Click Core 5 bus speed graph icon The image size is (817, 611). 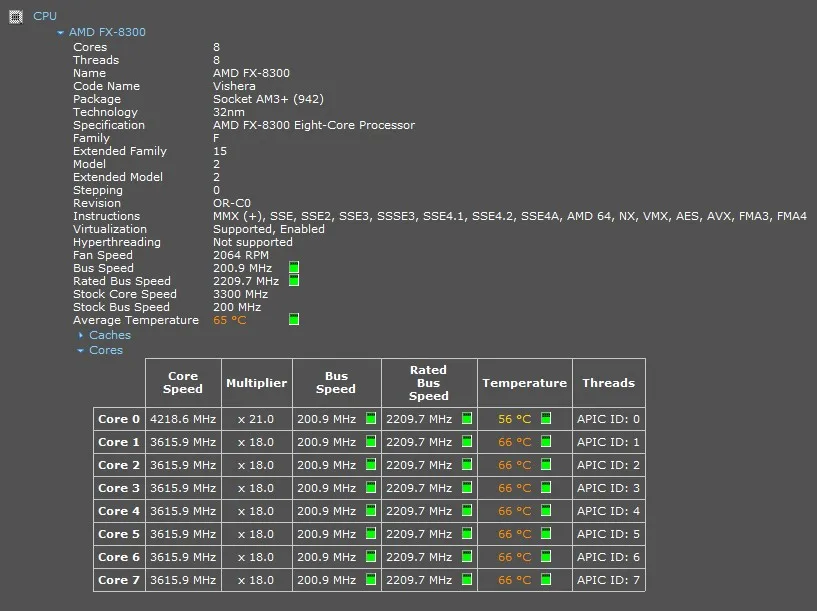371,533
